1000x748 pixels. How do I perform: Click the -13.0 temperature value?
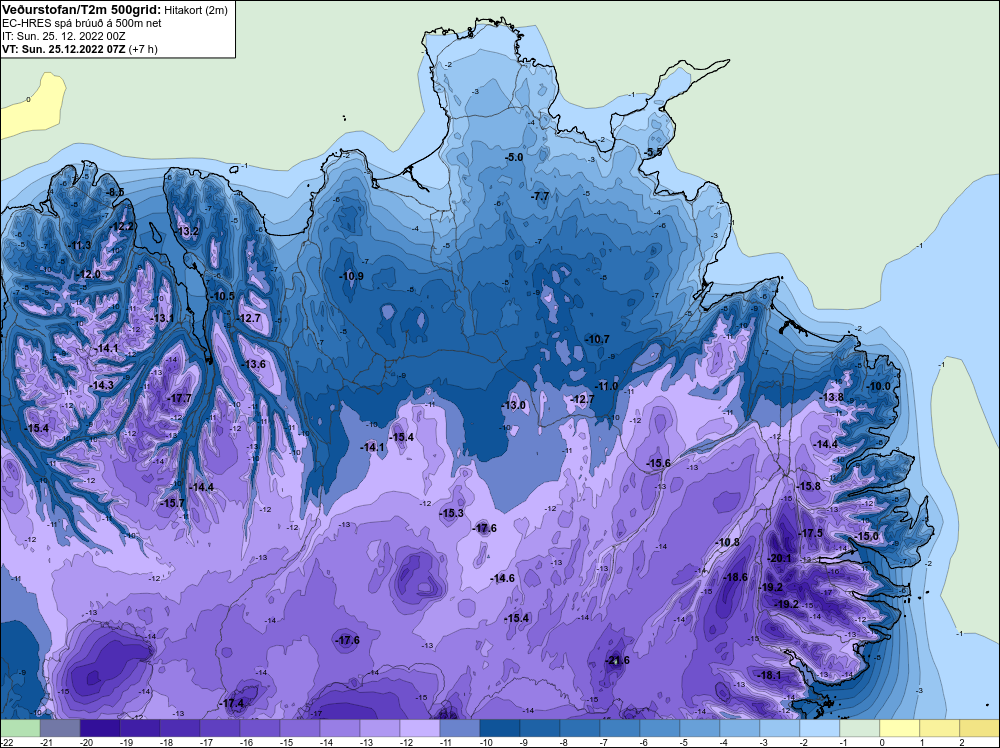click(513, 405)
